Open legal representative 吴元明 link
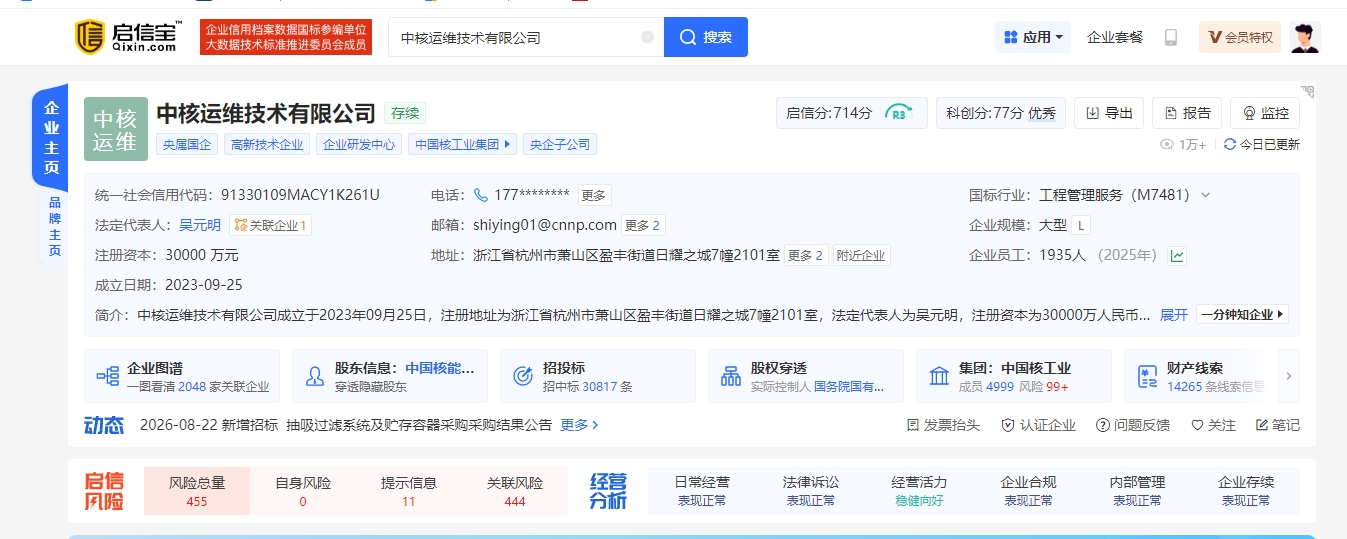The width and height of the screenshot is (1347, 539). [x=200, y=225]
